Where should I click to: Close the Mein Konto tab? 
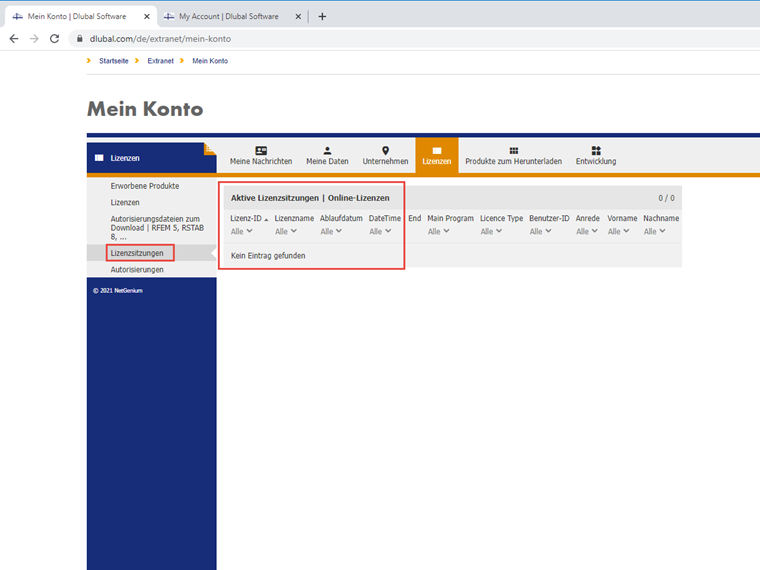[x=147, y=16]
